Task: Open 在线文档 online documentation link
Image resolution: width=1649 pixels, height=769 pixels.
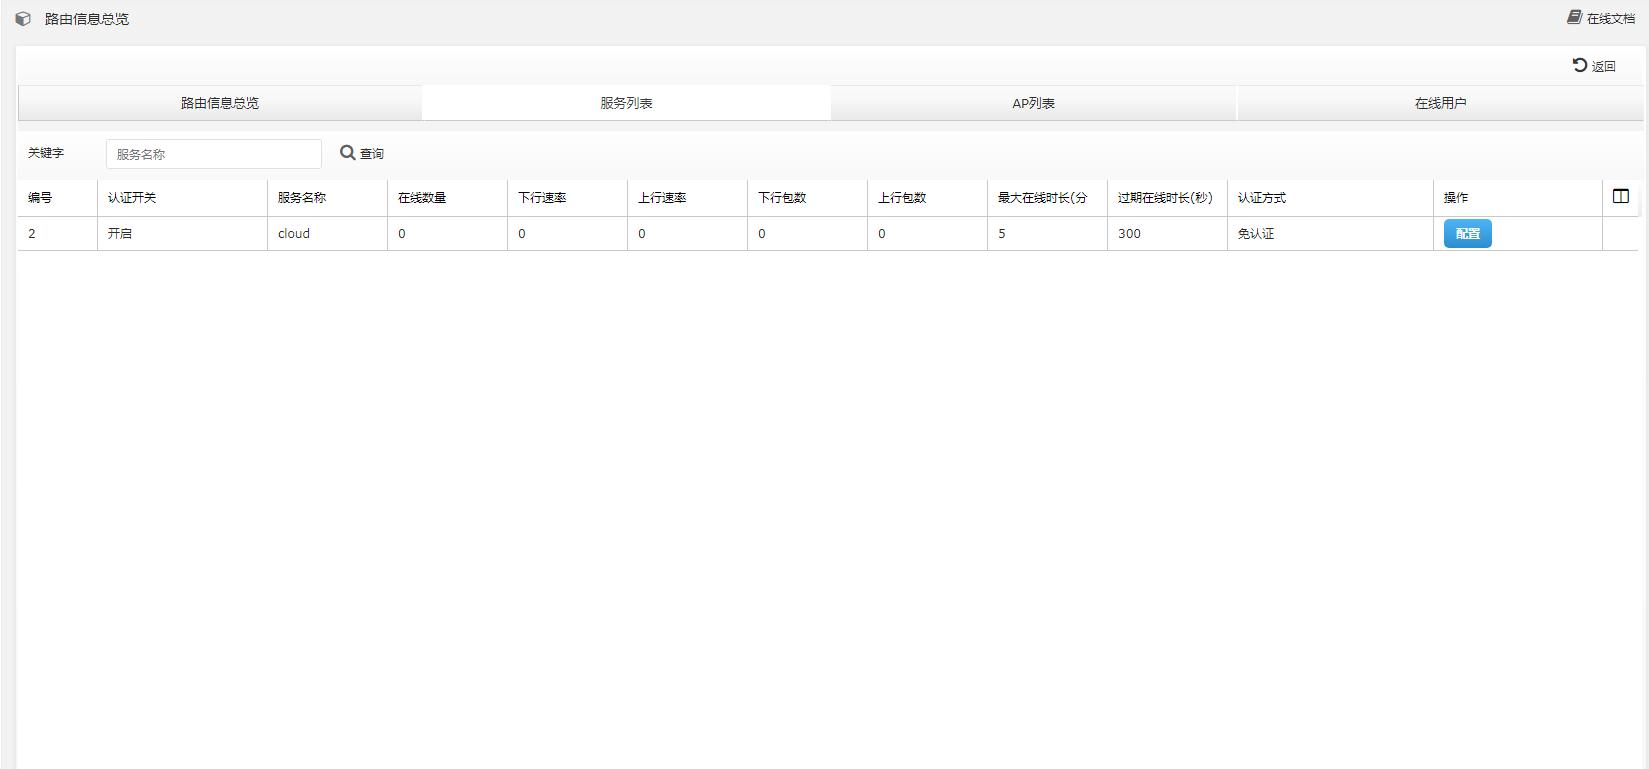Action: click(x=1601, y=18)
